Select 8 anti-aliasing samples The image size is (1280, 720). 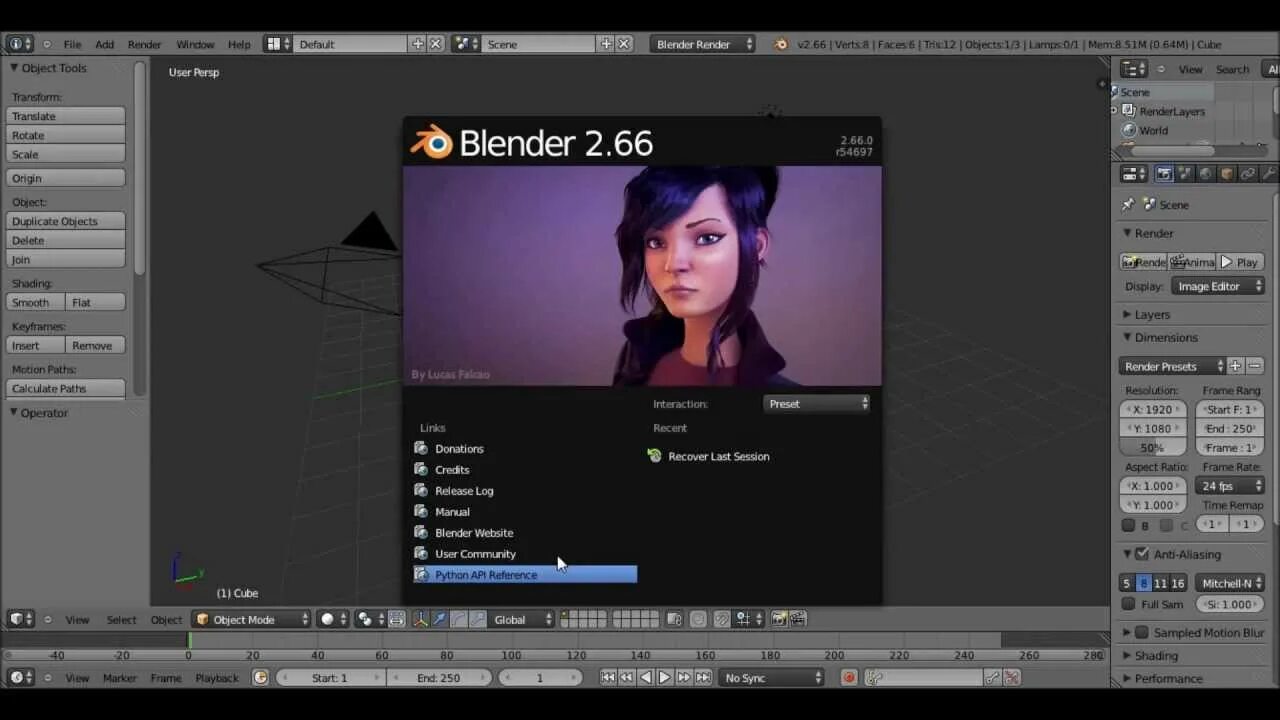[x=1144, y=583]
